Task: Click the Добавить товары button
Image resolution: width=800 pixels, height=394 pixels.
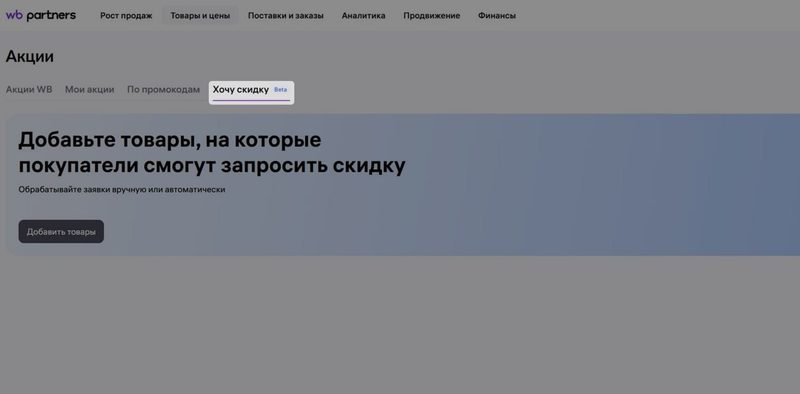Action: pyautogui.click(x=61, y=232)
